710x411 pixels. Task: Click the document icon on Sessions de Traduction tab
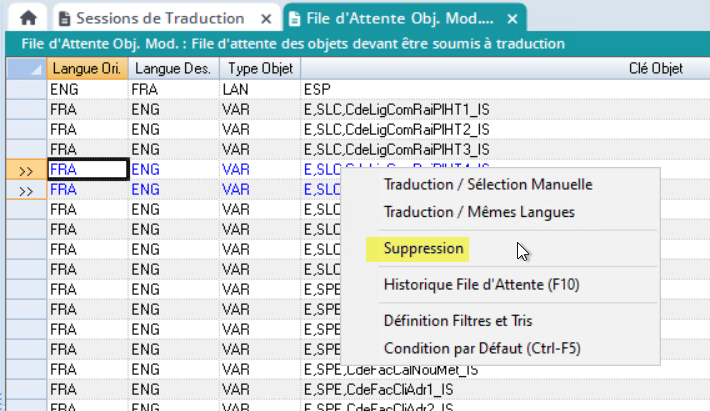(x=65, y=18)
